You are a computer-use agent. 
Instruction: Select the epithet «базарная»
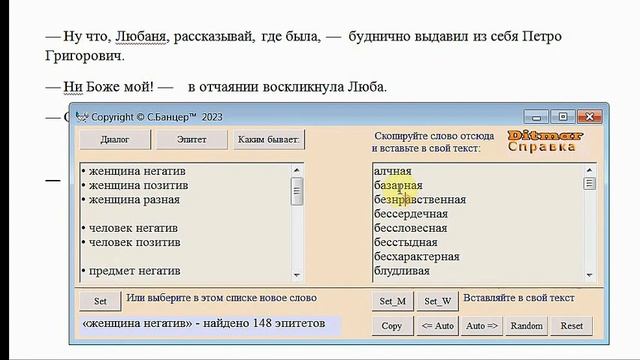398,185
